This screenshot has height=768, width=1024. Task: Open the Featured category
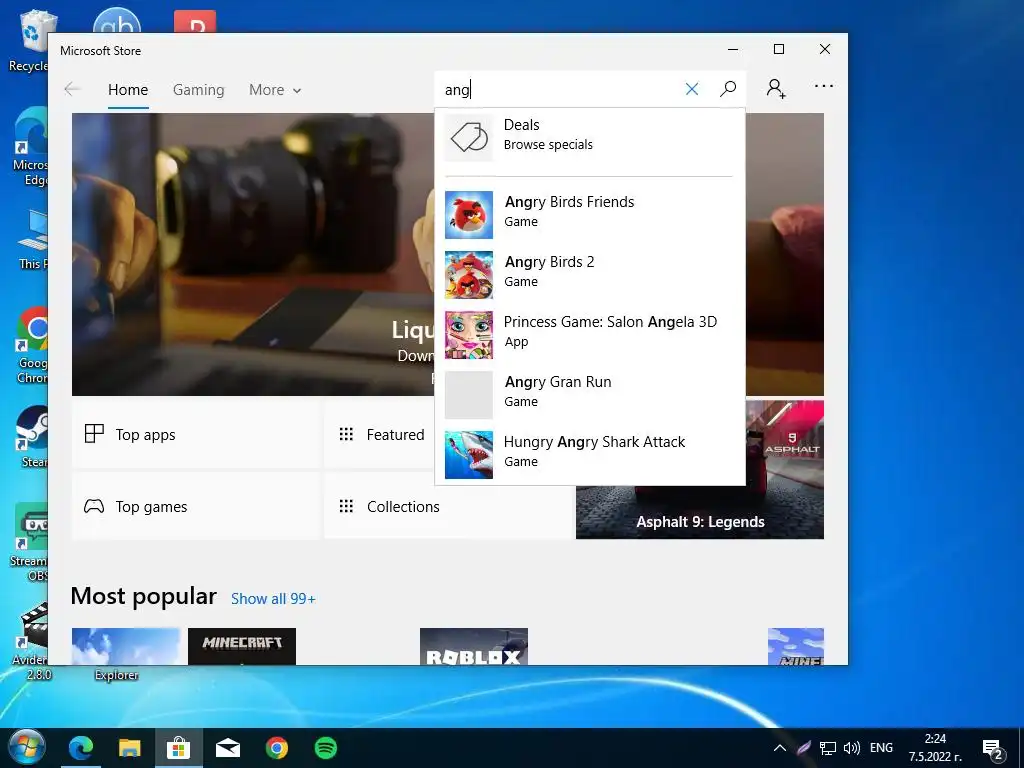pos(381,435)
